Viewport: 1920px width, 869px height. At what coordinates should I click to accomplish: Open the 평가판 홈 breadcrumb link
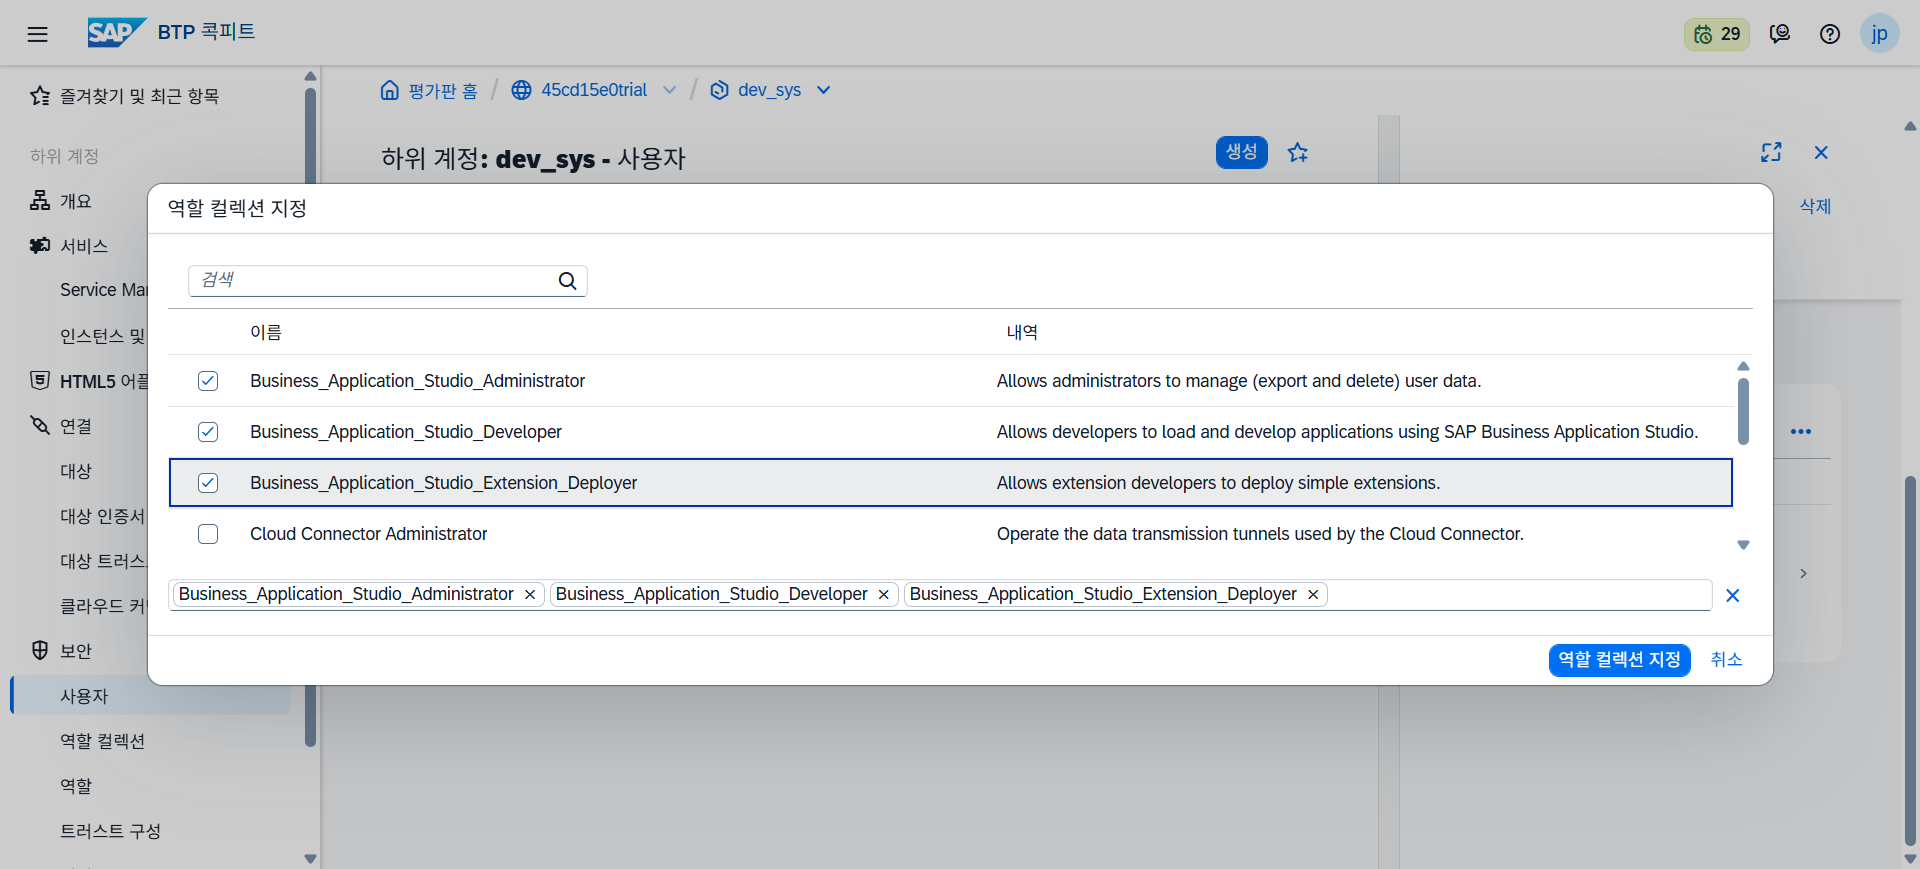tap(443, 91)
